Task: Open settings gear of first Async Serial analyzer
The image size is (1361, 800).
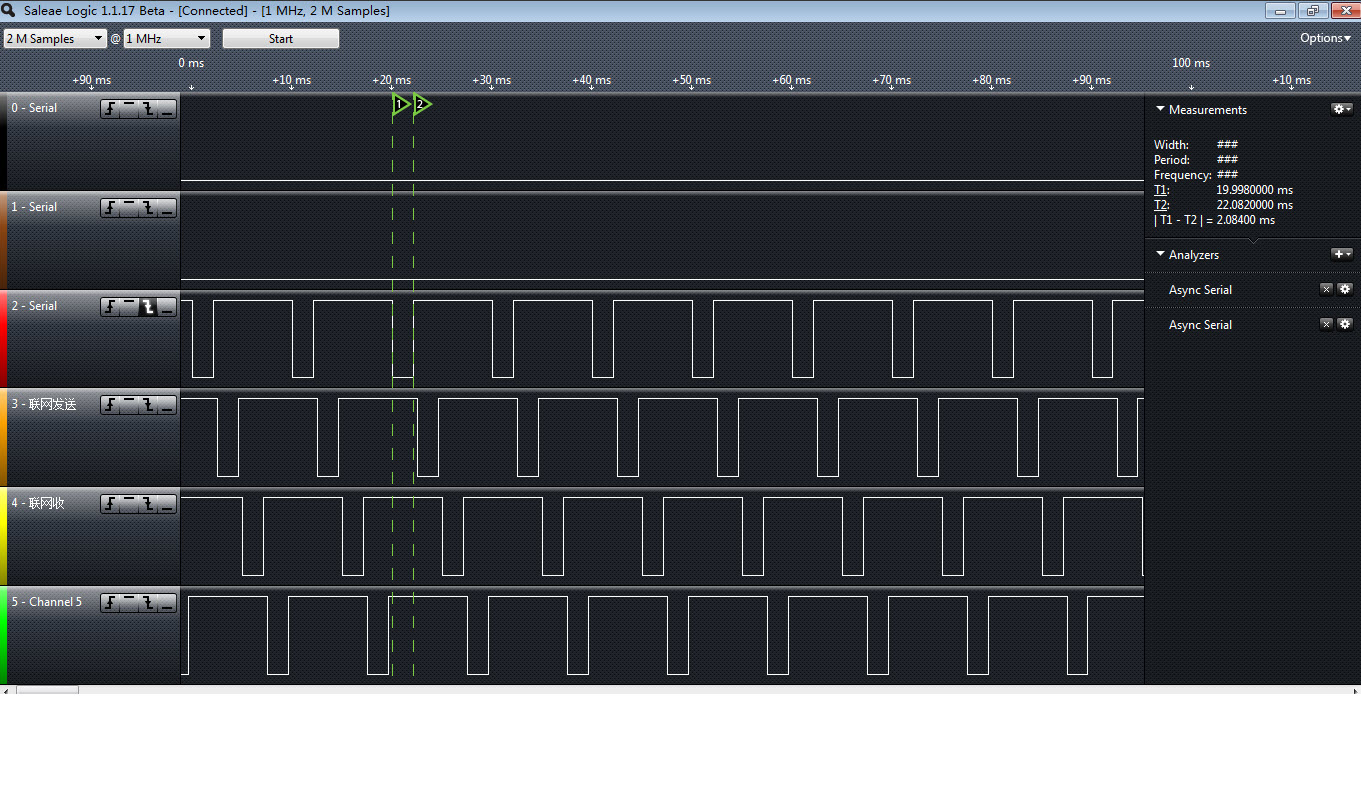Action: click(x=1345, y=289)
